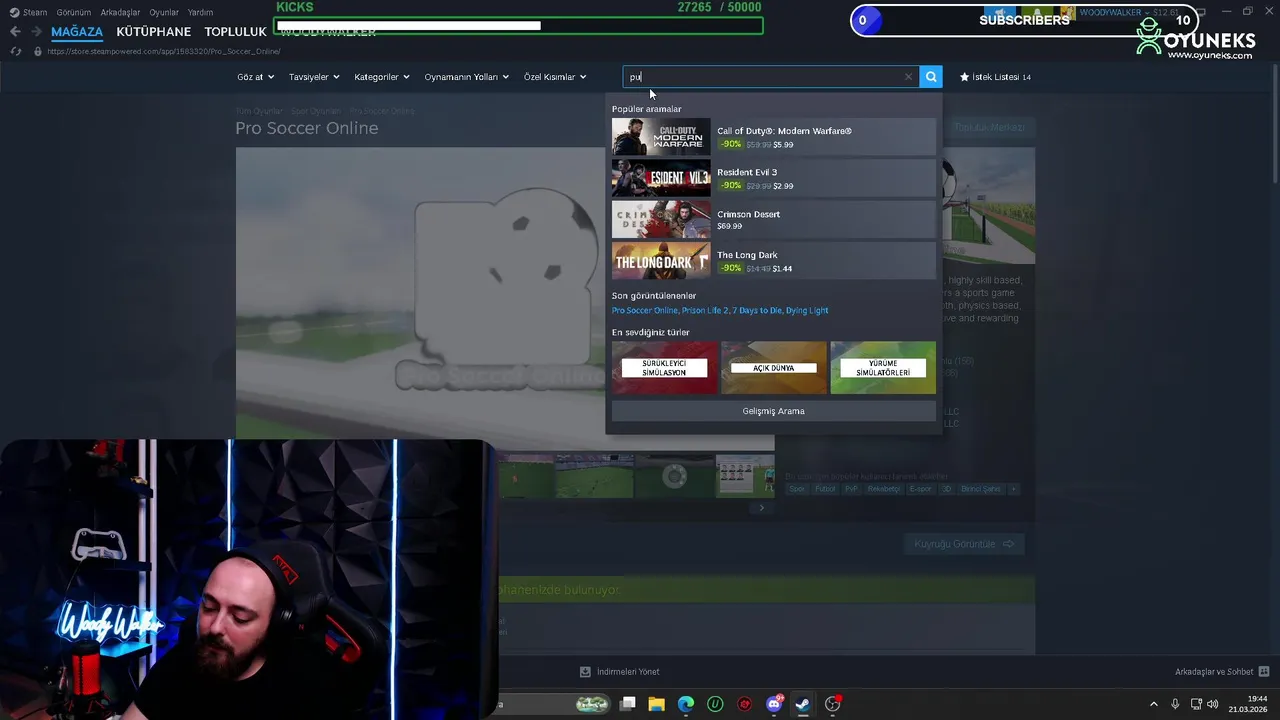Click the blue search magnifier button

tap(931, 77)
